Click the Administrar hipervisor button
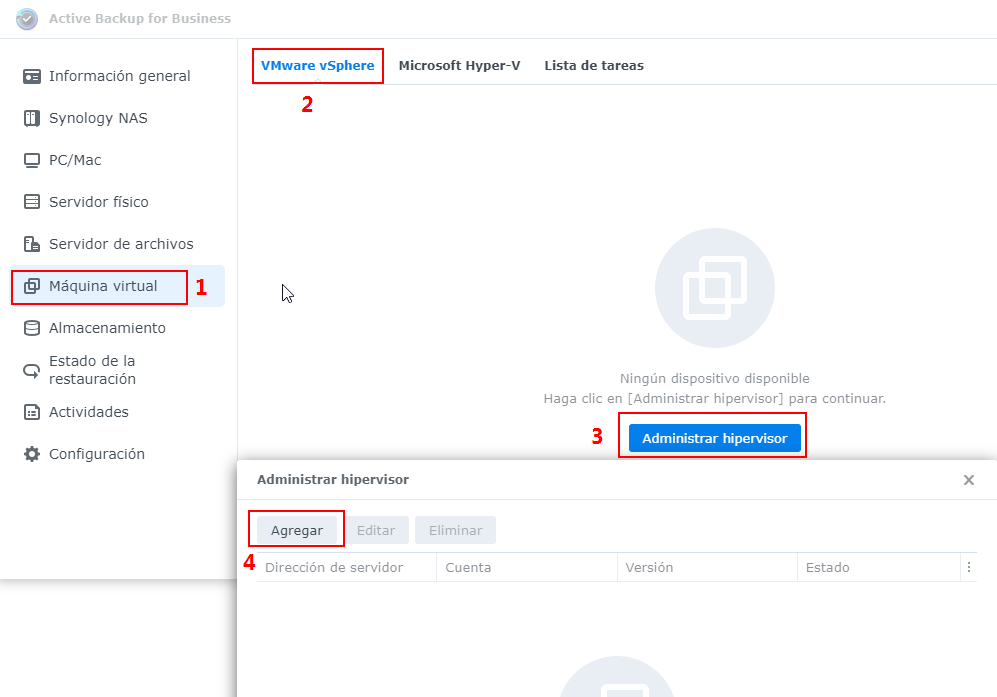This screenshot has height=697, width=997. pos(714,438)
